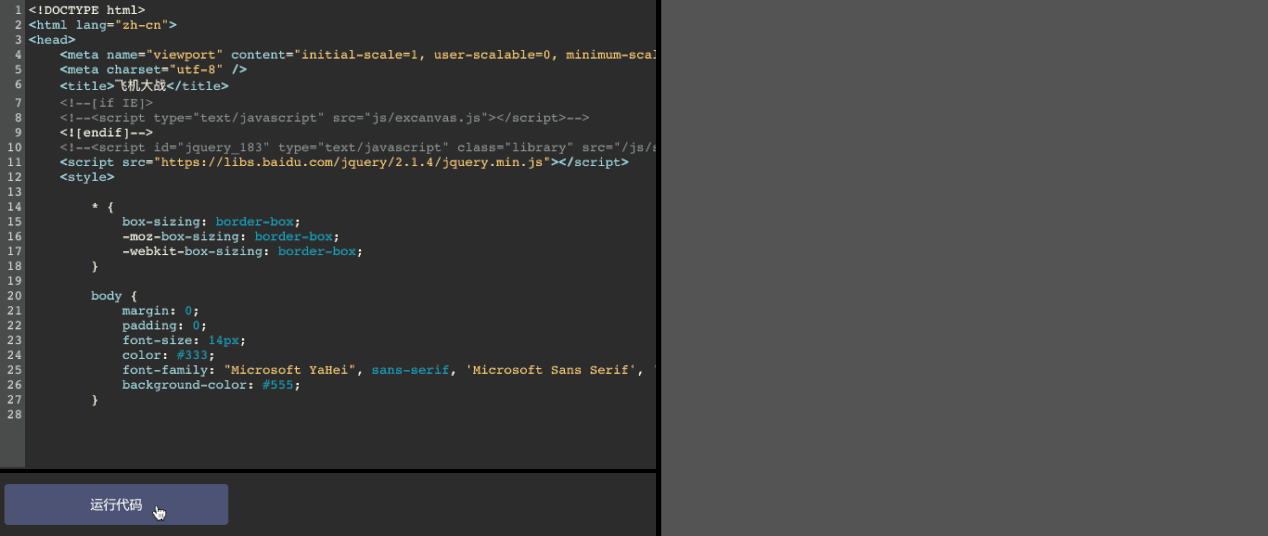
Task: Click the html lang="zh-cn" tag
Action: coord(103,25)
